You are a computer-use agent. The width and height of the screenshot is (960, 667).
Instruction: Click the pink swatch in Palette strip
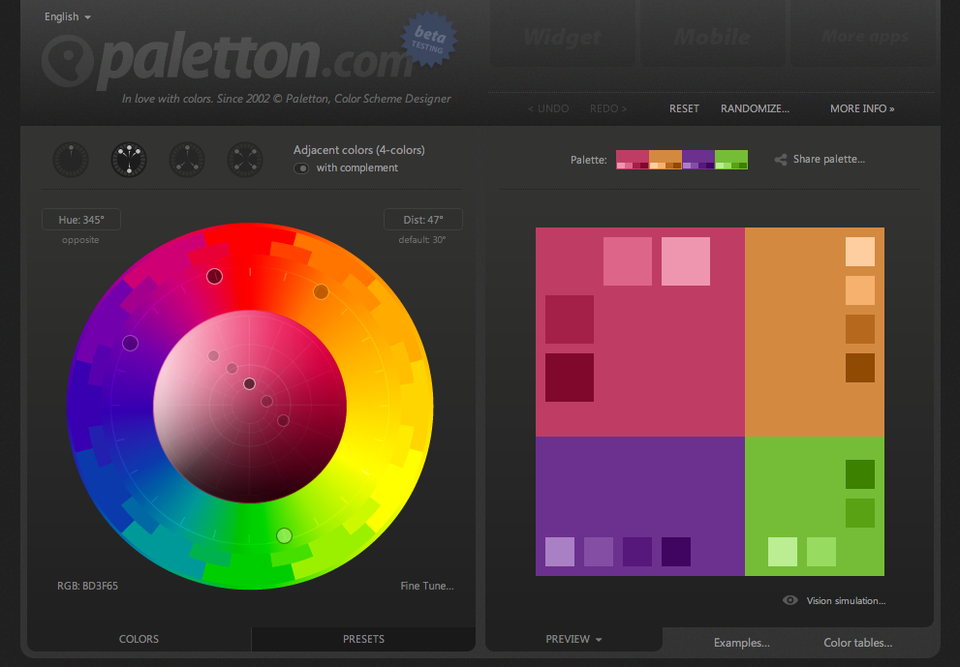tap(632, 159)
